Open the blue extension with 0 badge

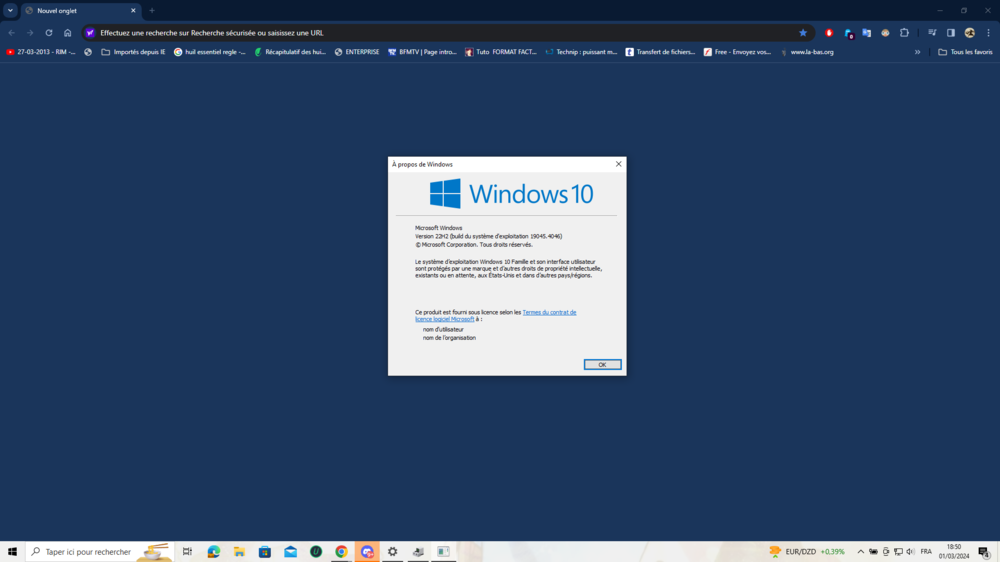click(848, 33)
